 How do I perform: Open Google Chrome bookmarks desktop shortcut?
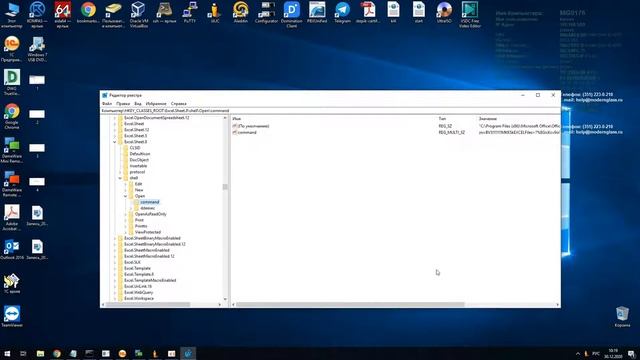[x=88, y=13]
